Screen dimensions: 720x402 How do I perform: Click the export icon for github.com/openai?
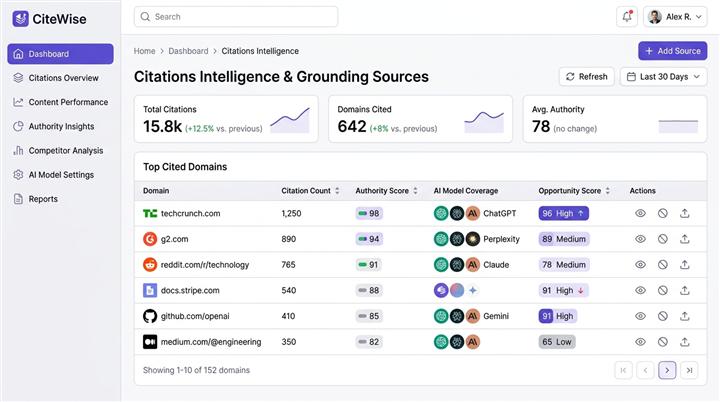(685, 316)
